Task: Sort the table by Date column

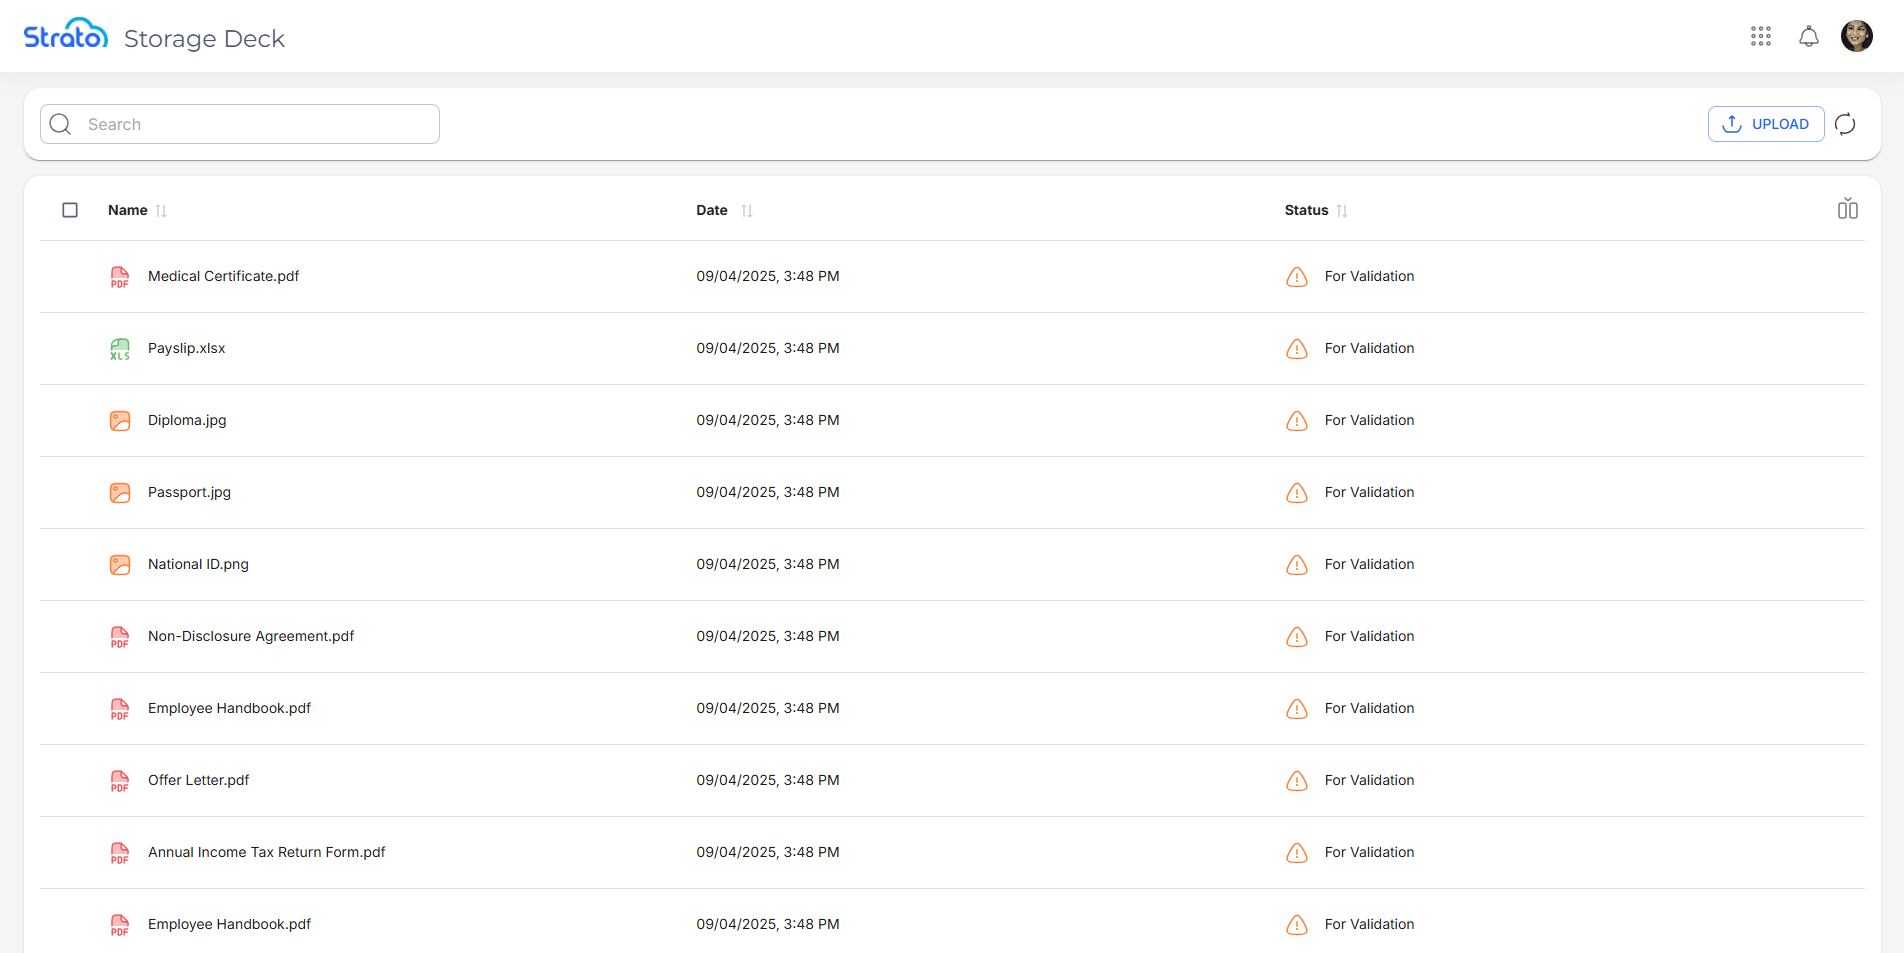Action: click(x=746, y=211)
